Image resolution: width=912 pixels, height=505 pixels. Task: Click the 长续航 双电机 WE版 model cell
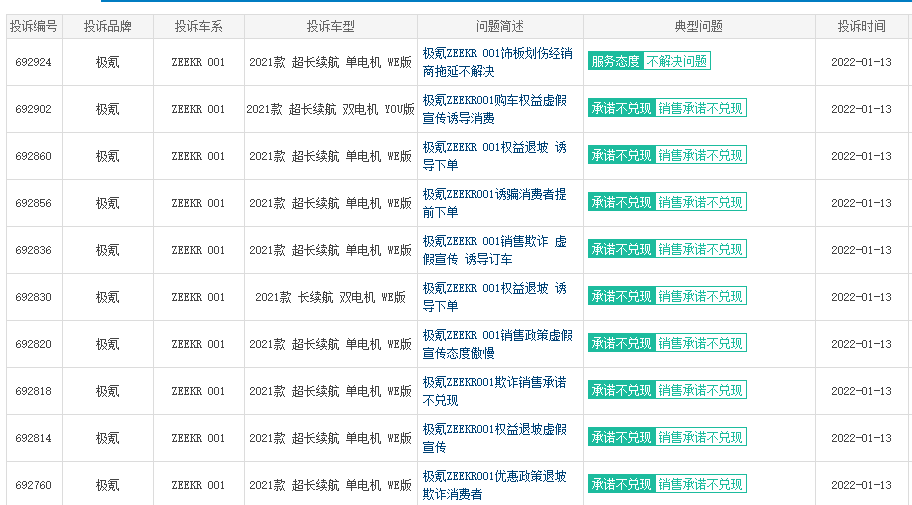coord(330,297)
